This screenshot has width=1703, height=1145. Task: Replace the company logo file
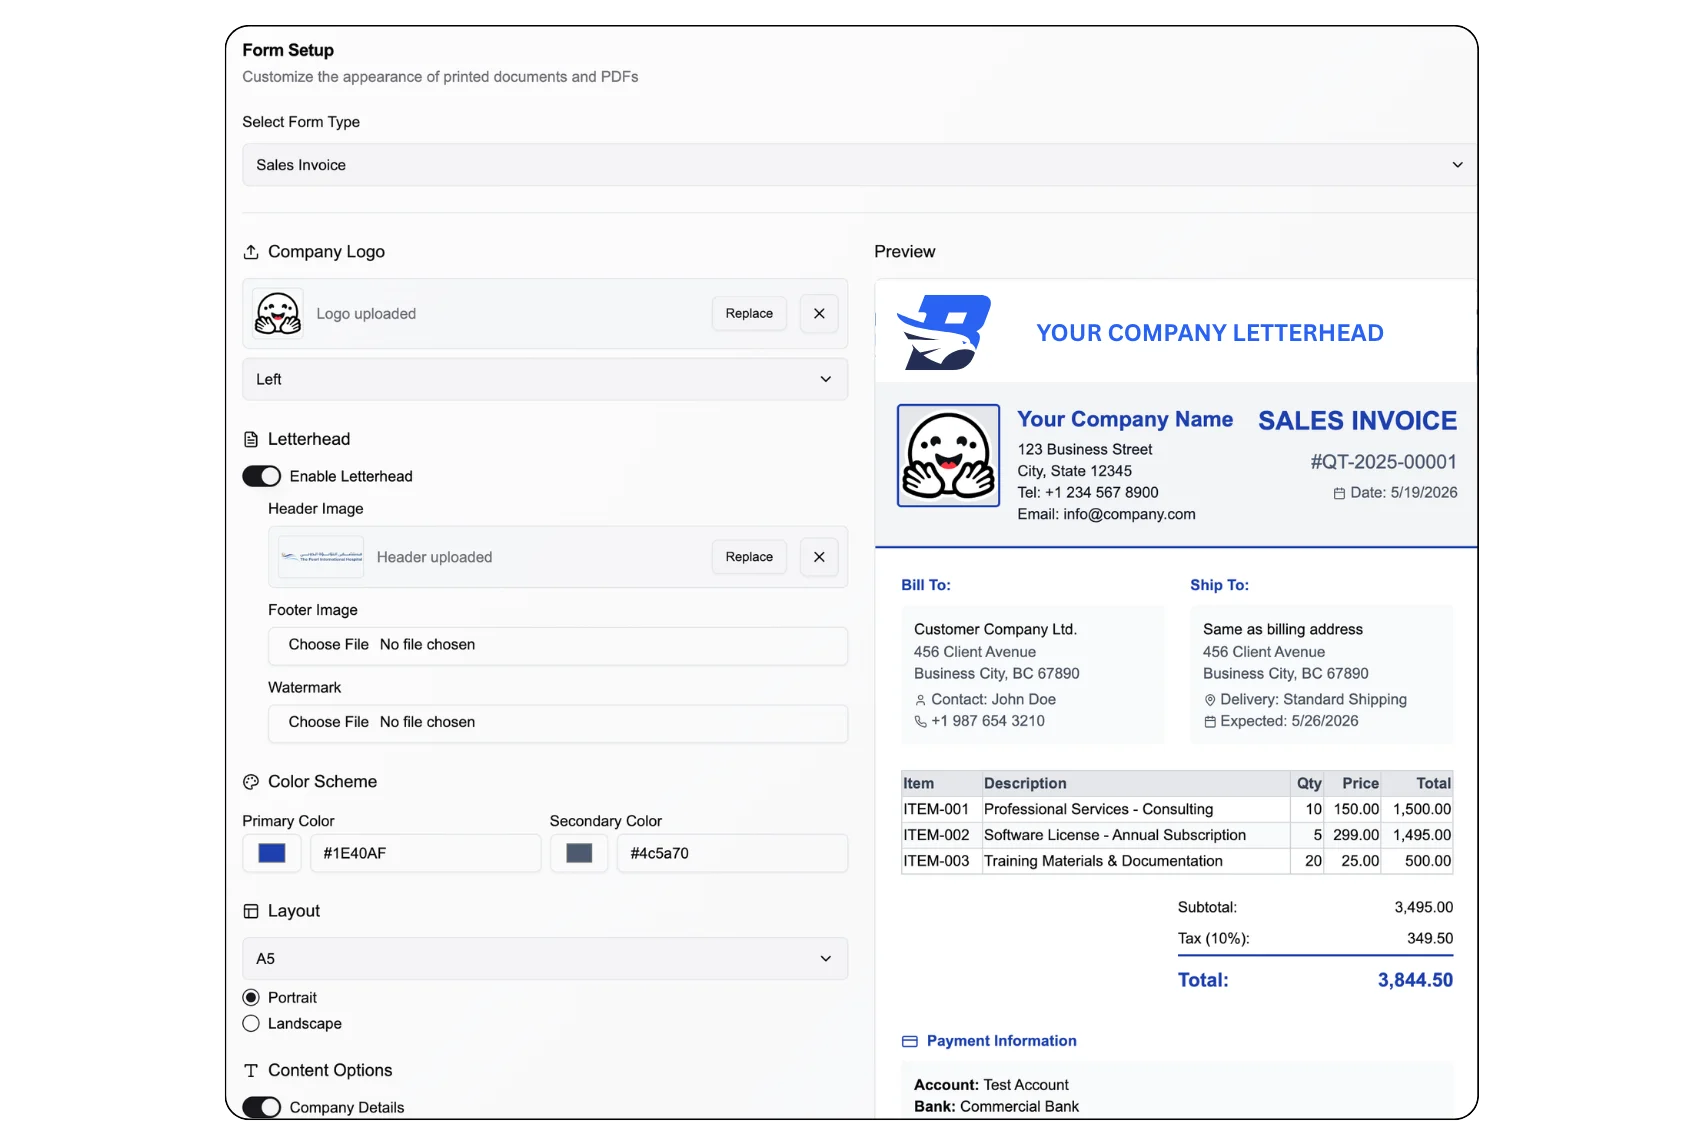tap(749, 314)
